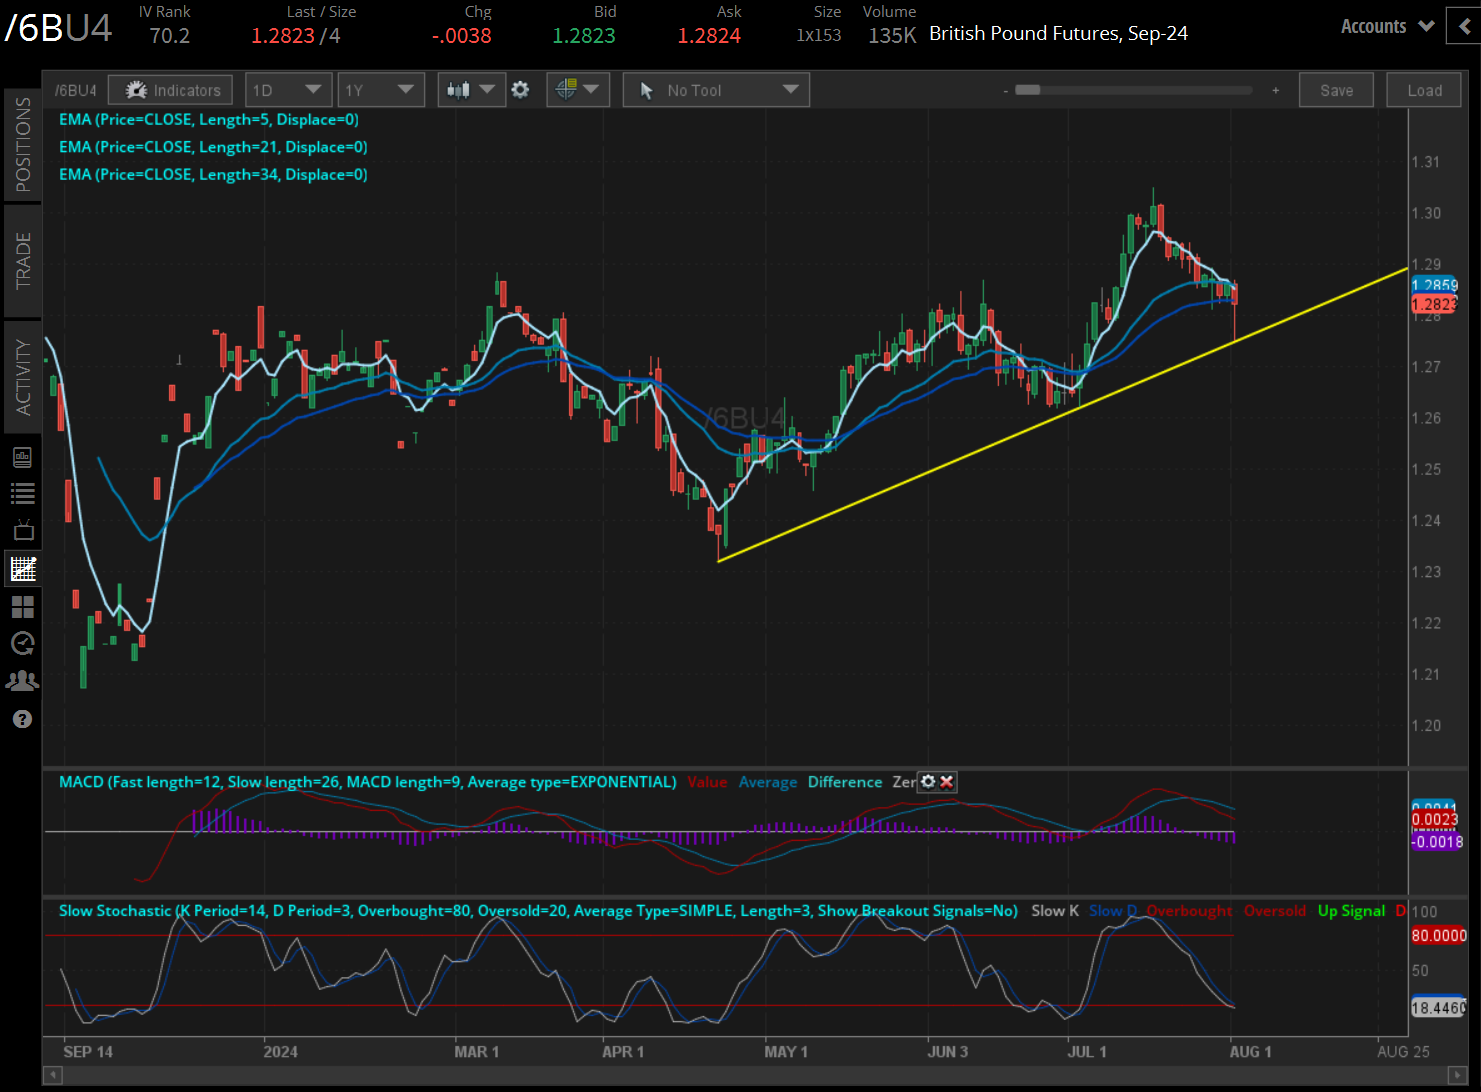Click the chart zoom slider handle
The width and height of the screenshot is (1481, 1092).
[1027, 90]
